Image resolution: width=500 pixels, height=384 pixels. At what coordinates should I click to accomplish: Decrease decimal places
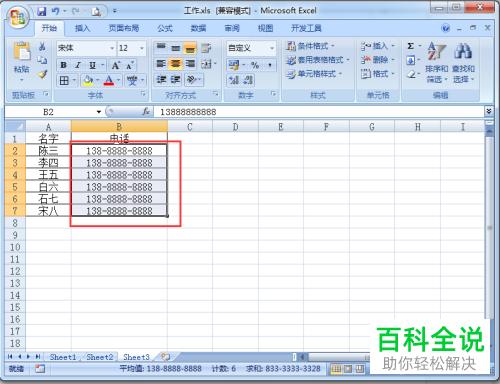click(248, 80)
